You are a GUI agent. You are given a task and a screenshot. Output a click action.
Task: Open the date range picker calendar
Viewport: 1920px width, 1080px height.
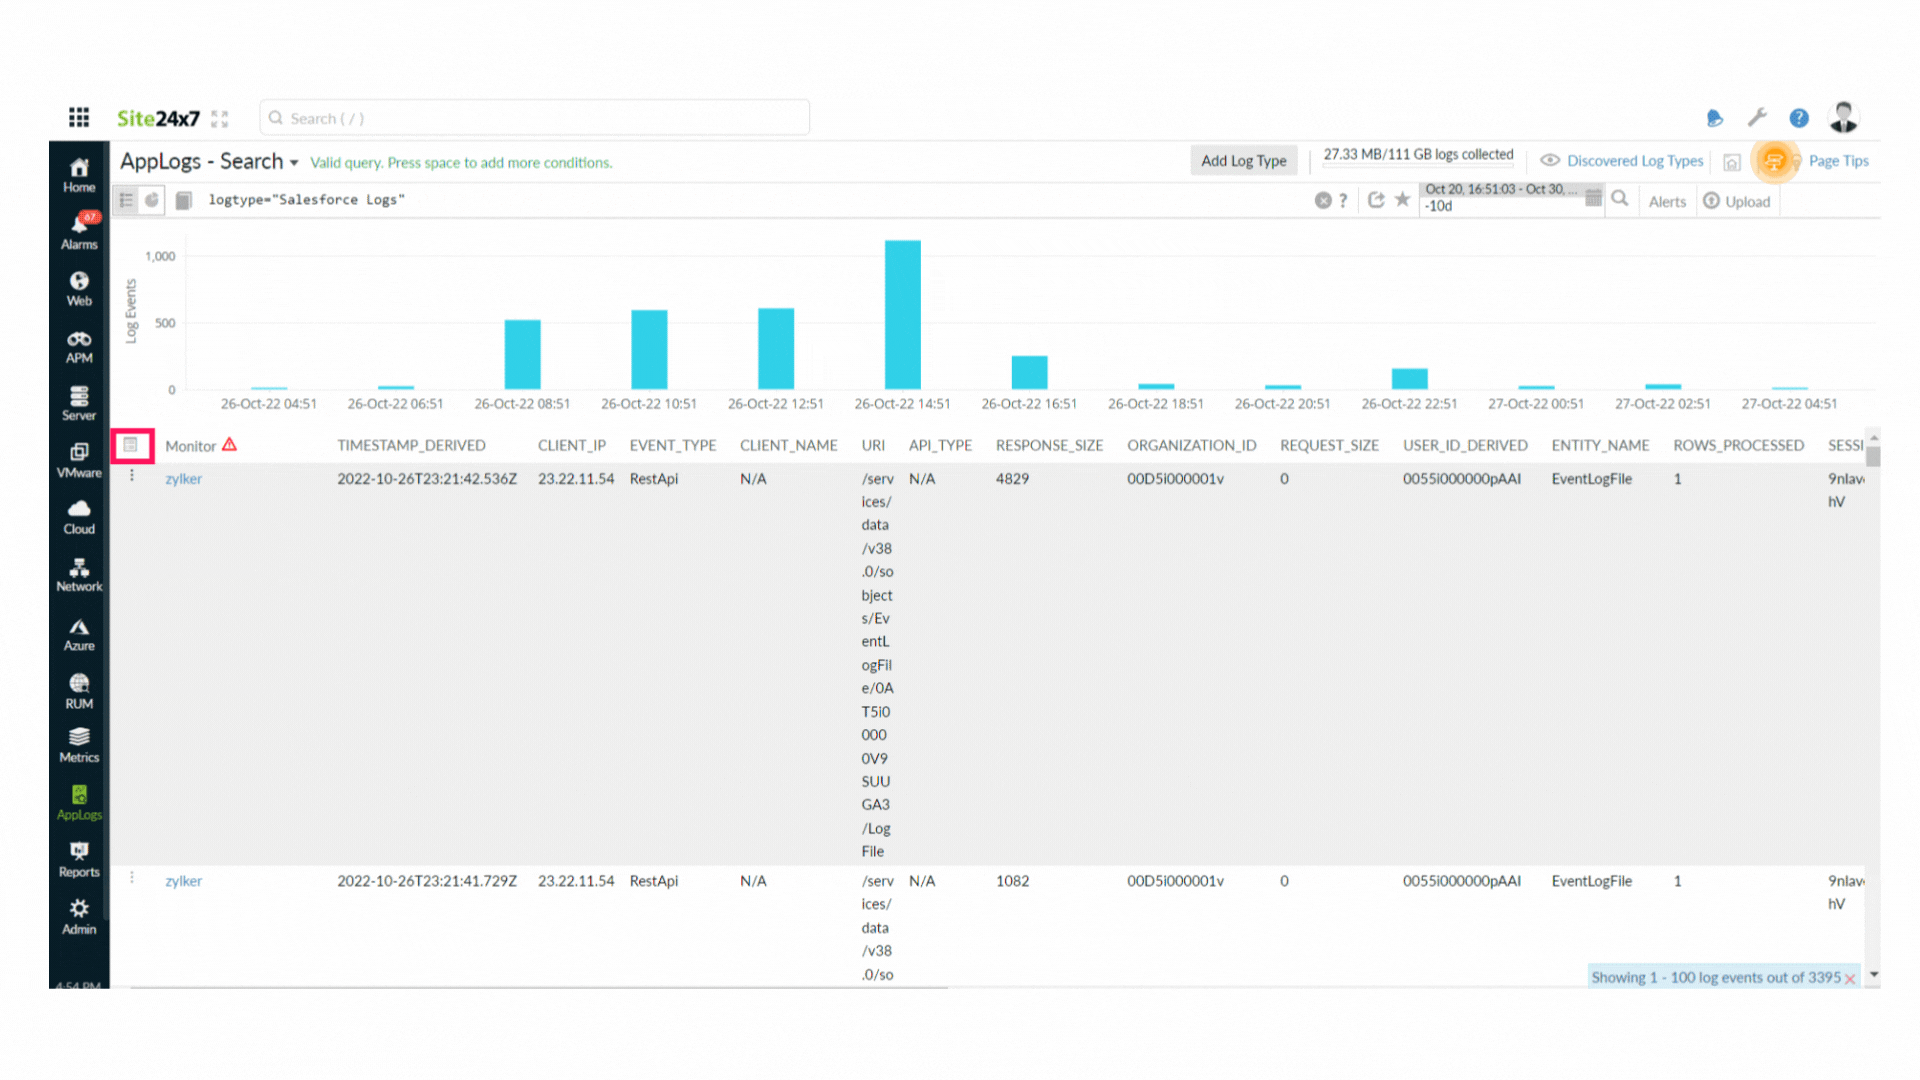click(x=1593, y=198)
